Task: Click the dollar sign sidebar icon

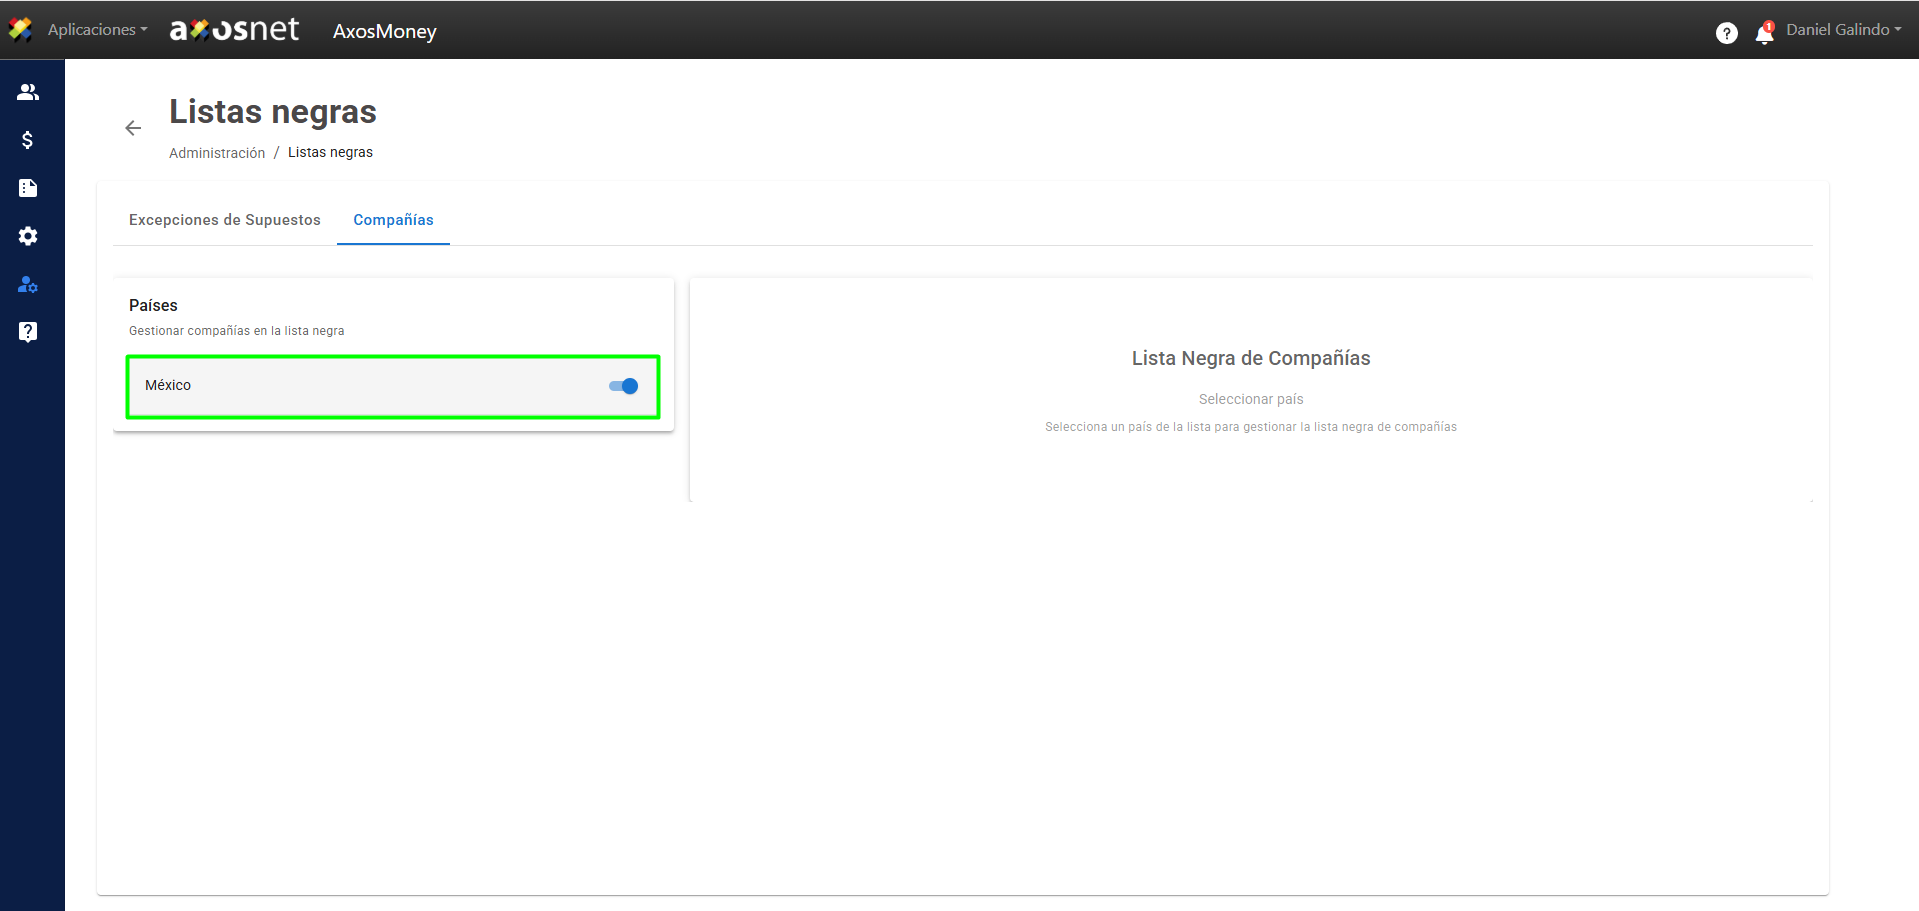Action: pyautogui.click(x=28, y=140)
